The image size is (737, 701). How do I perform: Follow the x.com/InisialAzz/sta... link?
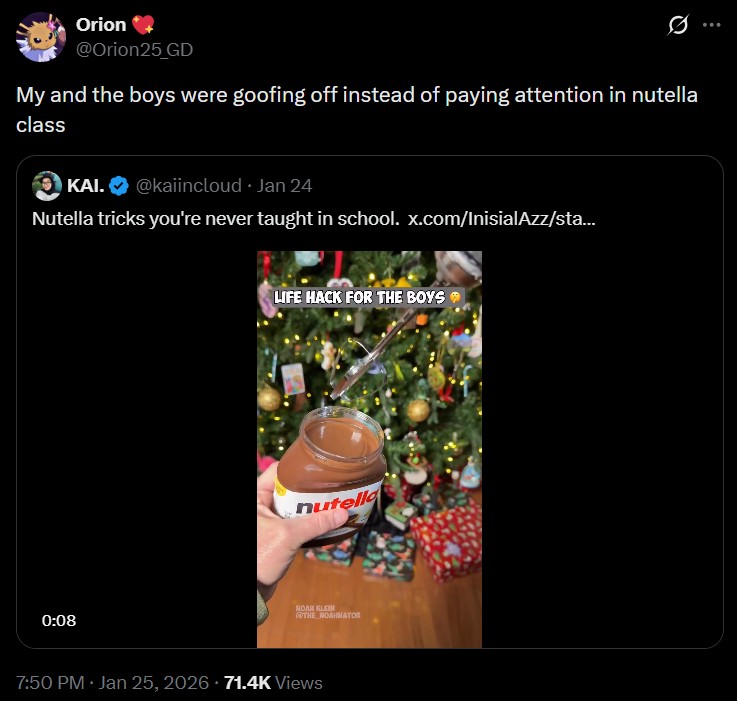point(502,219)
